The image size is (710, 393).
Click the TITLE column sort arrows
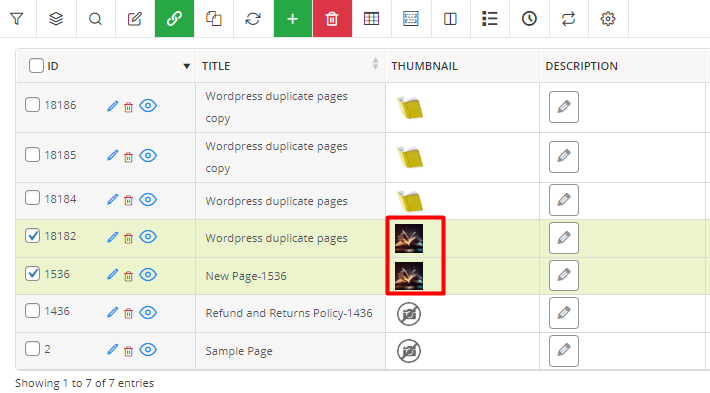point(375,63)
